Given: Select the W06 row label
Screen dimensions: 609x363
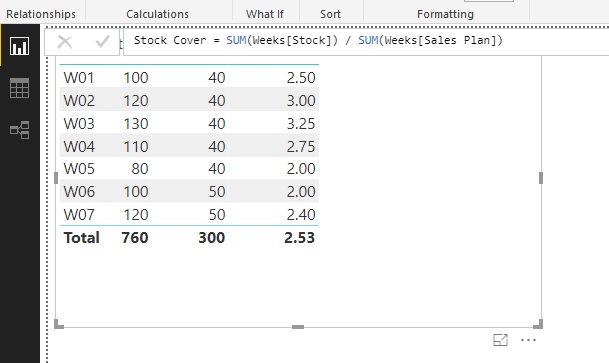Looking at the screenshot, I should (x=79, y=191).
